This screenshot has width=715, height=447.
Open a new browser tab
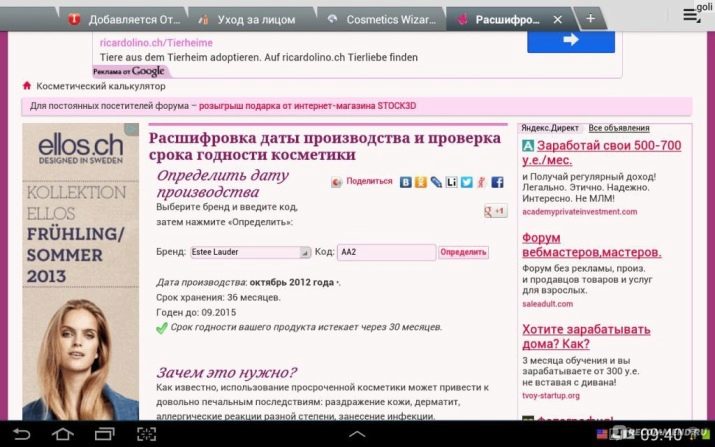(590, 18)
